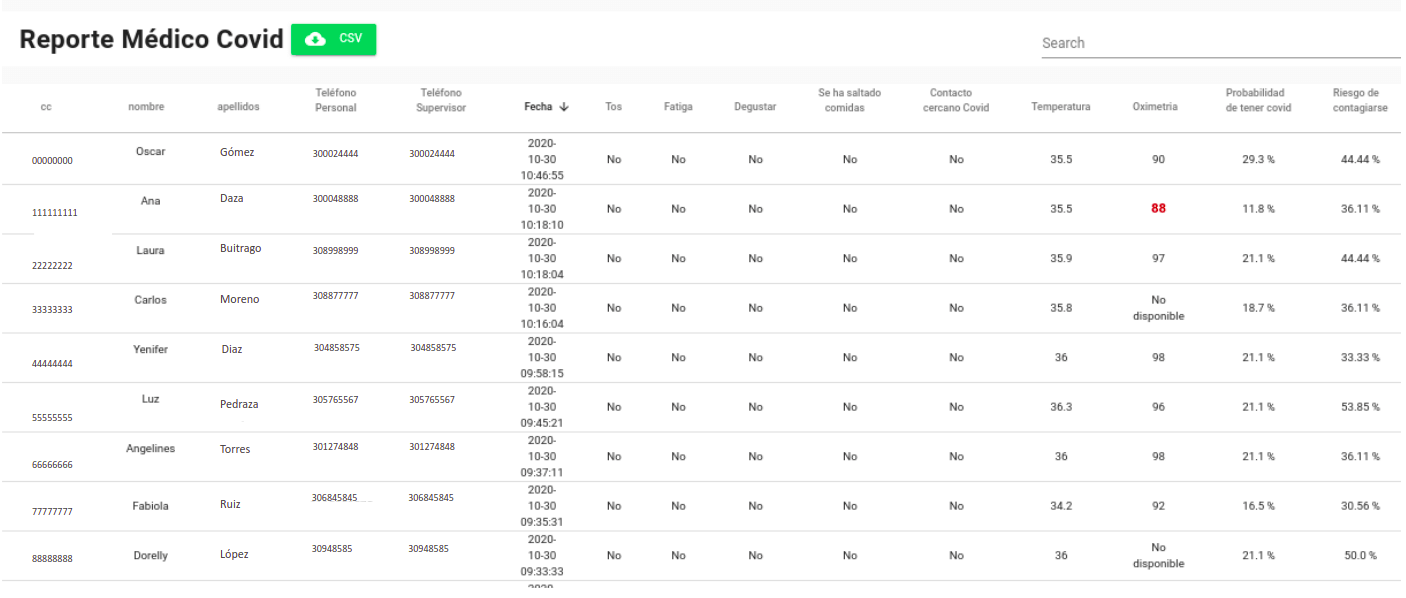Sort by Teléfono Personal column header
Screen dimensions: 1406x598
(336, 100)
